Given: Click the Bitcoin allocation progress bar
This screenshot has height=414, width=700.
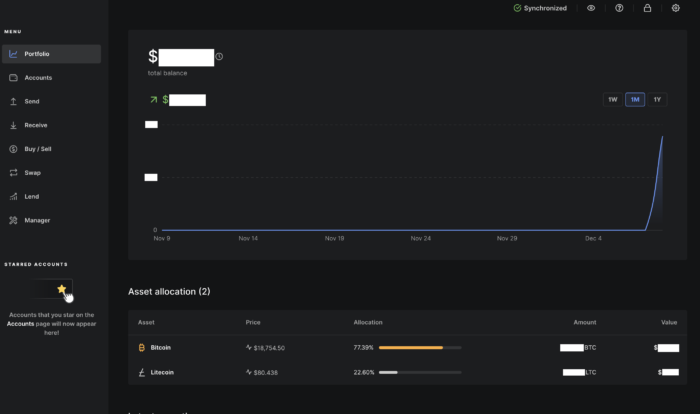Looking at the screenshot, I should (x=419, y=348).
